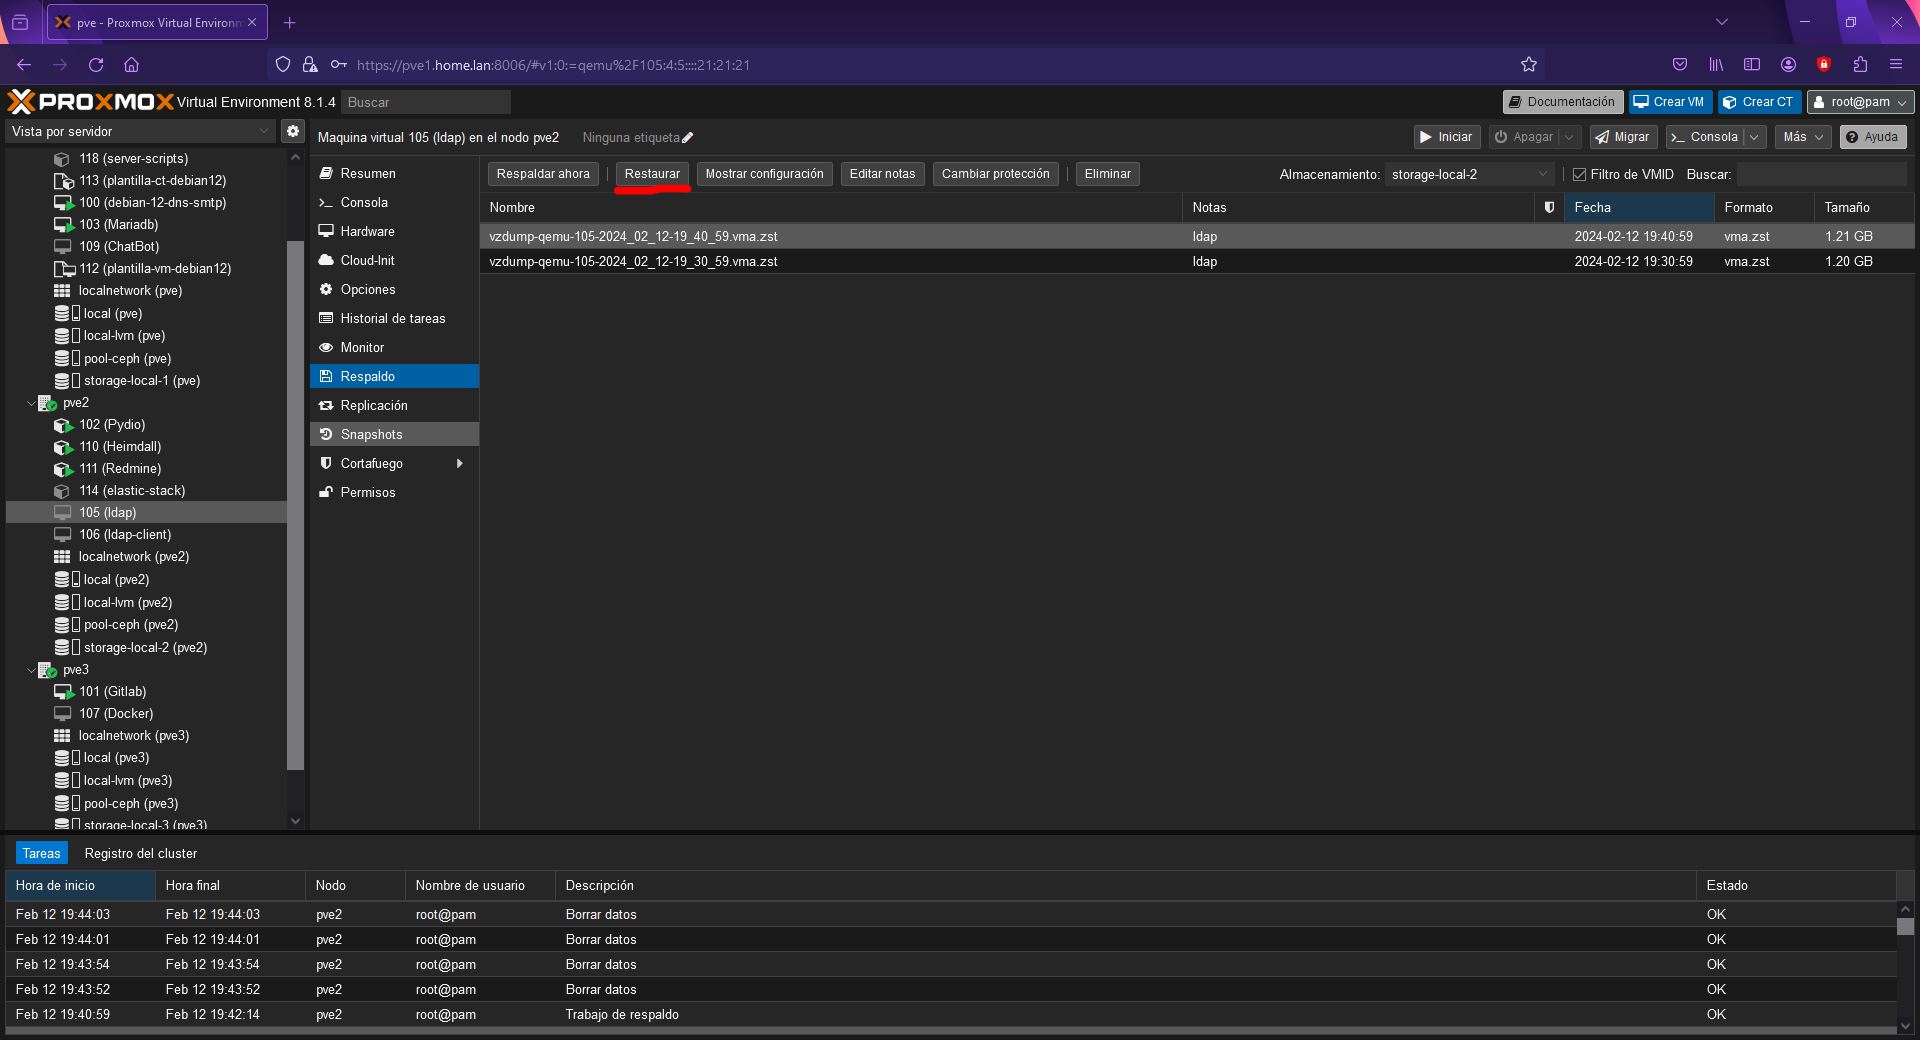Viewport: 1920px width, 1040px height.
Task: Click the top Buscar search field
Action: click(x=426, y=102)
